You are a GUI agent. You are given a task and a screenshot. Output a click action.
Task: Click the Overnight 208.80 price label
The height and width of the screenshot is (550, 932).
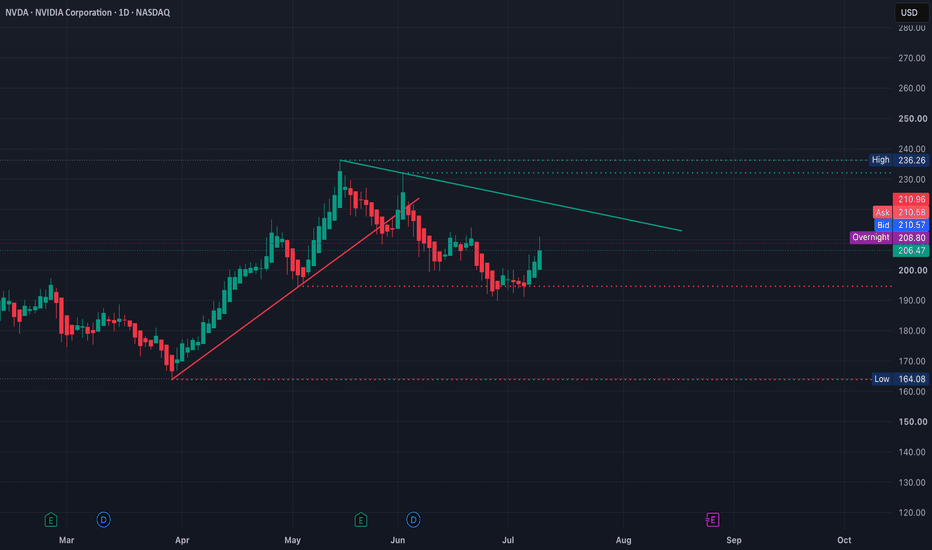[889, 237]
